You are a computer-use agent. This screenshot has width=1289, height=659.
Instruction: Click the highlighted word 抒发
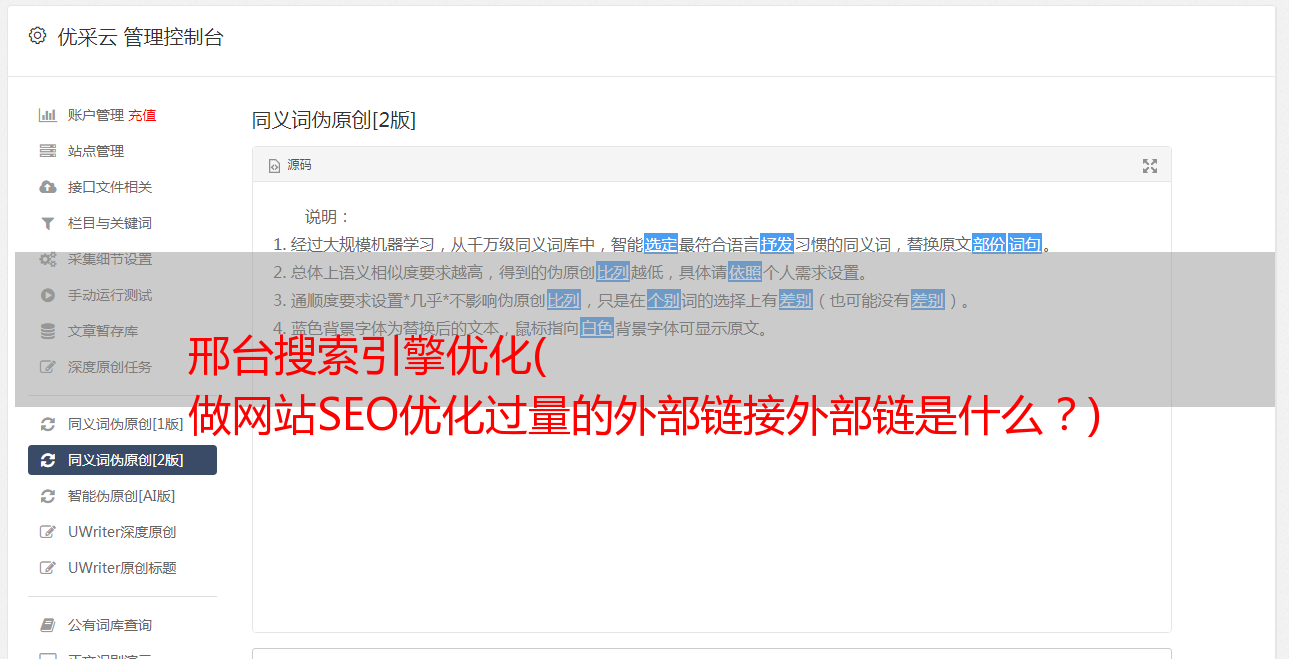coord(777,244)
